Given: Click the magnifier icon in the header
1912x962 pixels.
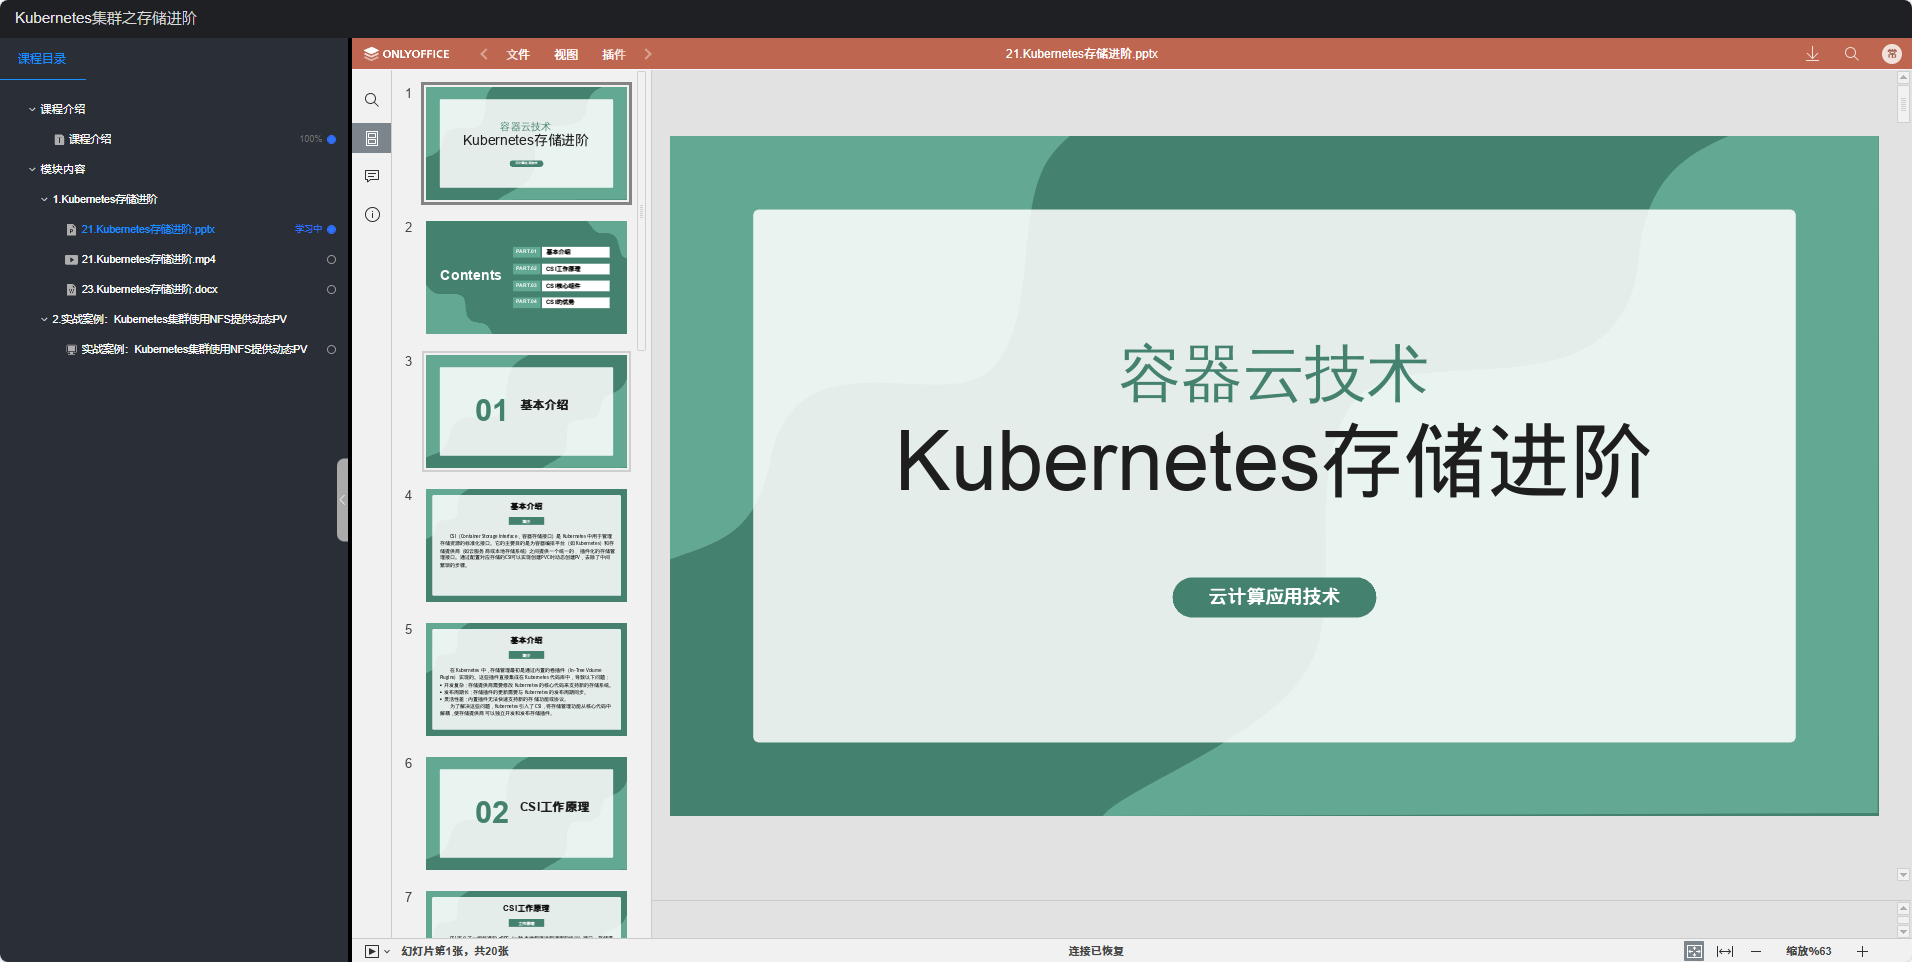Looking at the screenshot, I should [x=1851, y=54].
